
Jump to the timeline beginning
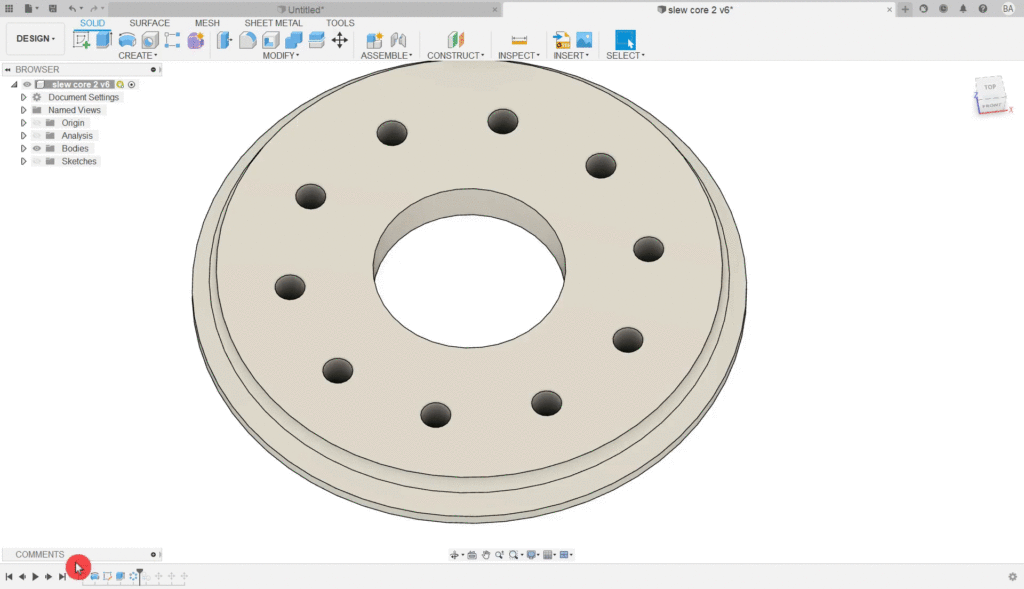coord(9,577)
